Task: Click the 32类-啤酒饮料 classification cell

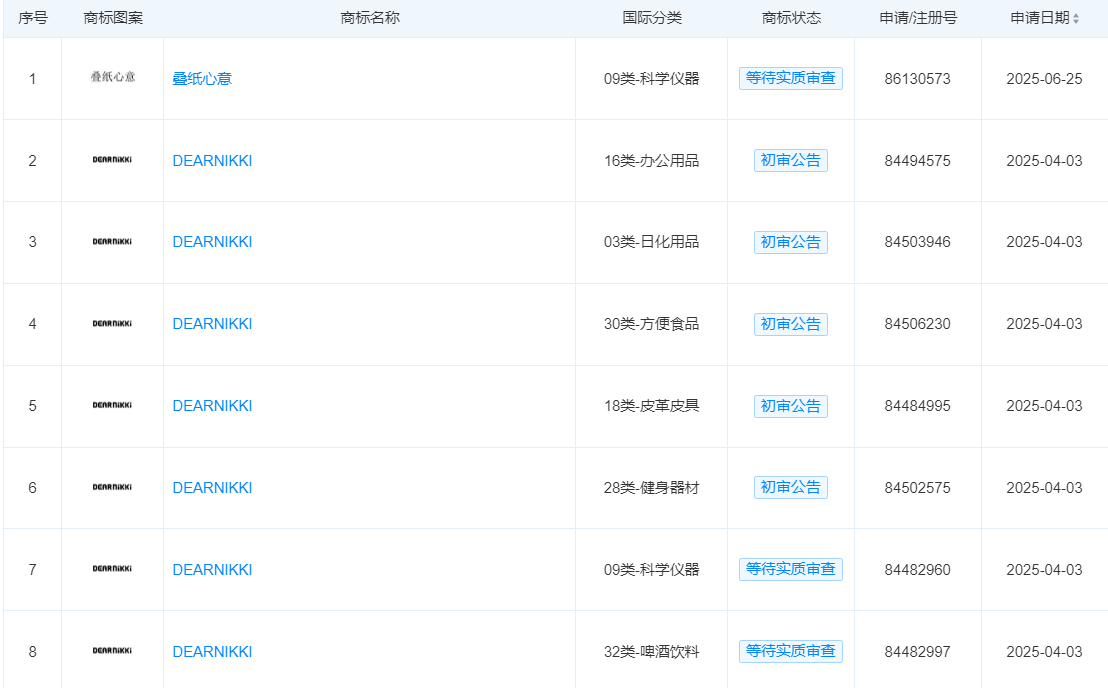Action: click(652, 651)
